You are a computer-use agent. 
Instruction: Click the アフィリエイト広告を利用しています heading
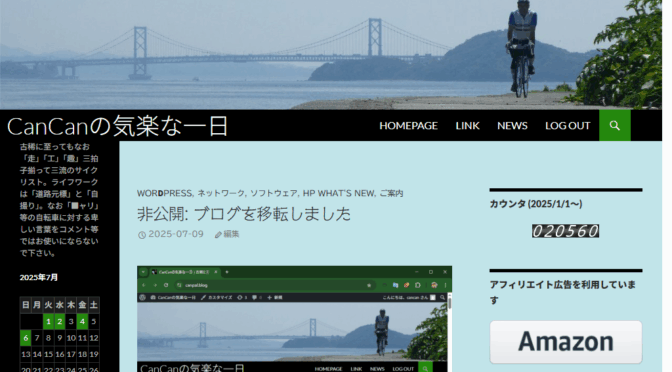(x=563, y=292)
